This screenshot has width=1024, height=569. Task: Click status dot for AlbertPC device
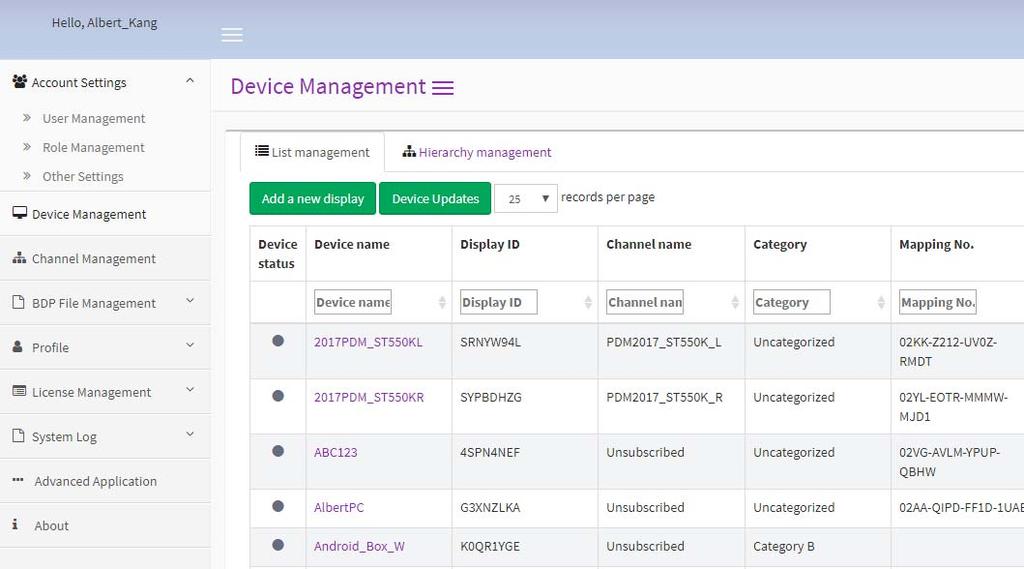tap(278, 506)
